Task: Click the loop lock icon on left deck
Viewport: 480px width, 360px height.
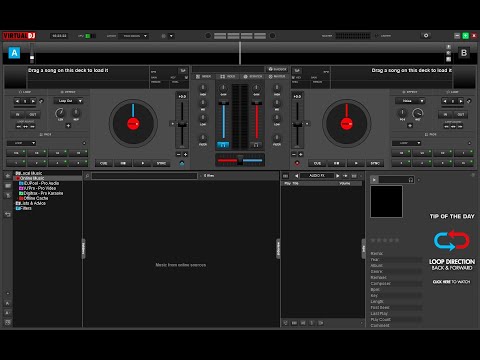Action: point(42,101)
